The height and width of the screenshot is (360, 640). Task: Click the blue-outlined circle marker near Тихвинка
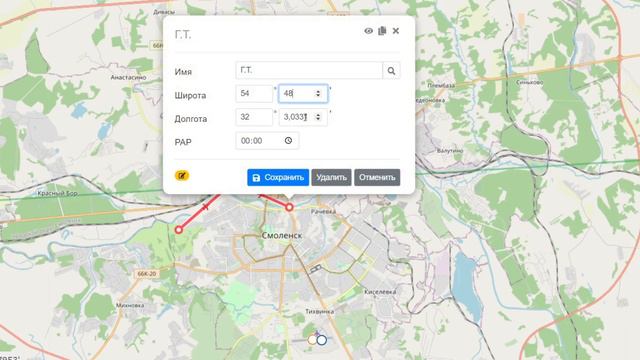[322, 340]
